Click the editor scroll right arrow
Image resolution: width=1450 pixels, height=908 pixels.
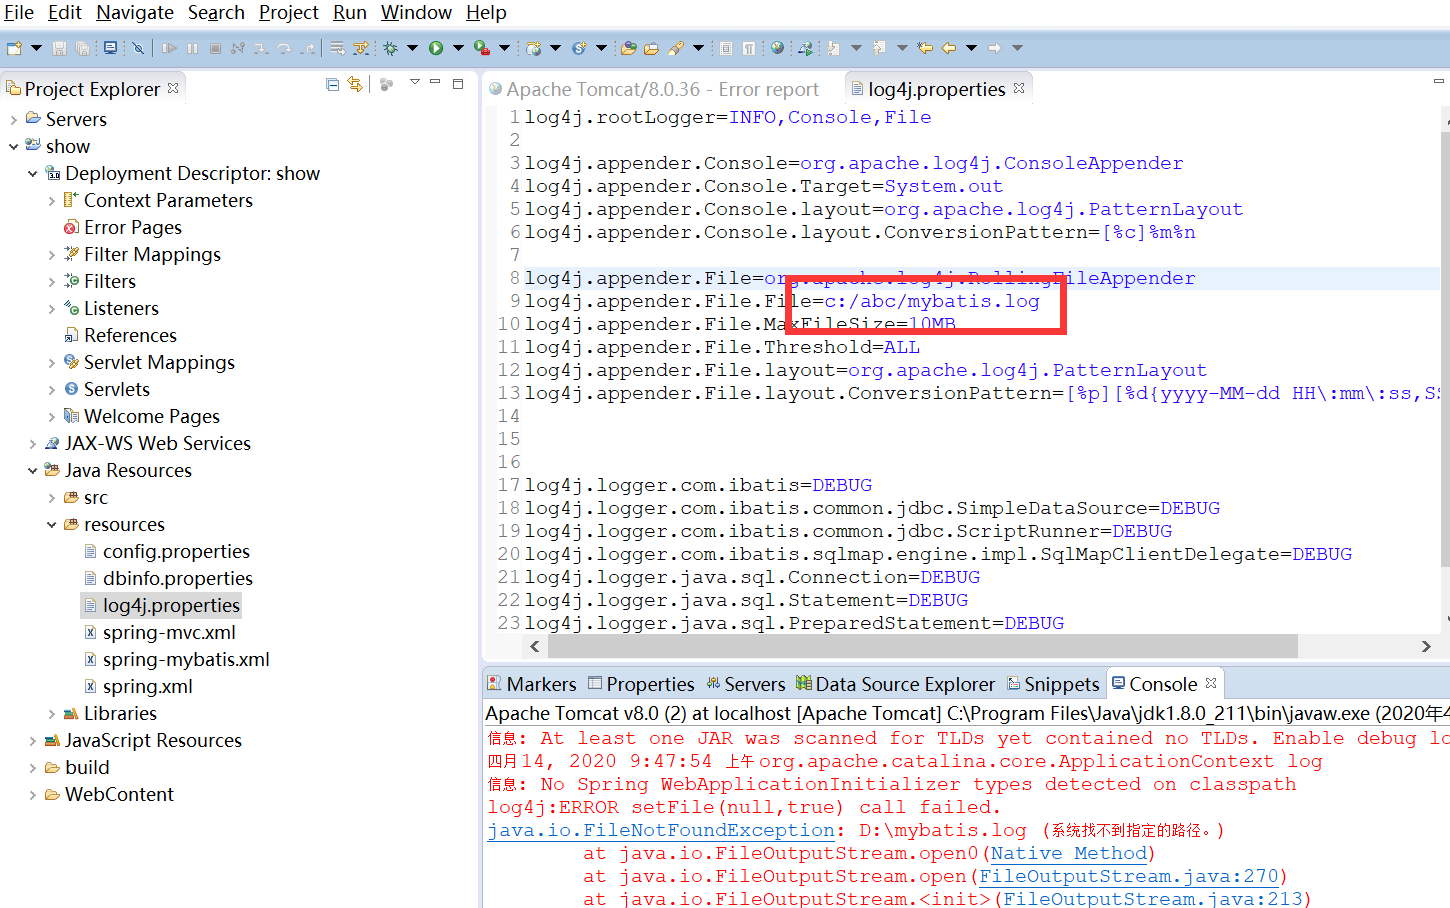[x=1426, y=646]
